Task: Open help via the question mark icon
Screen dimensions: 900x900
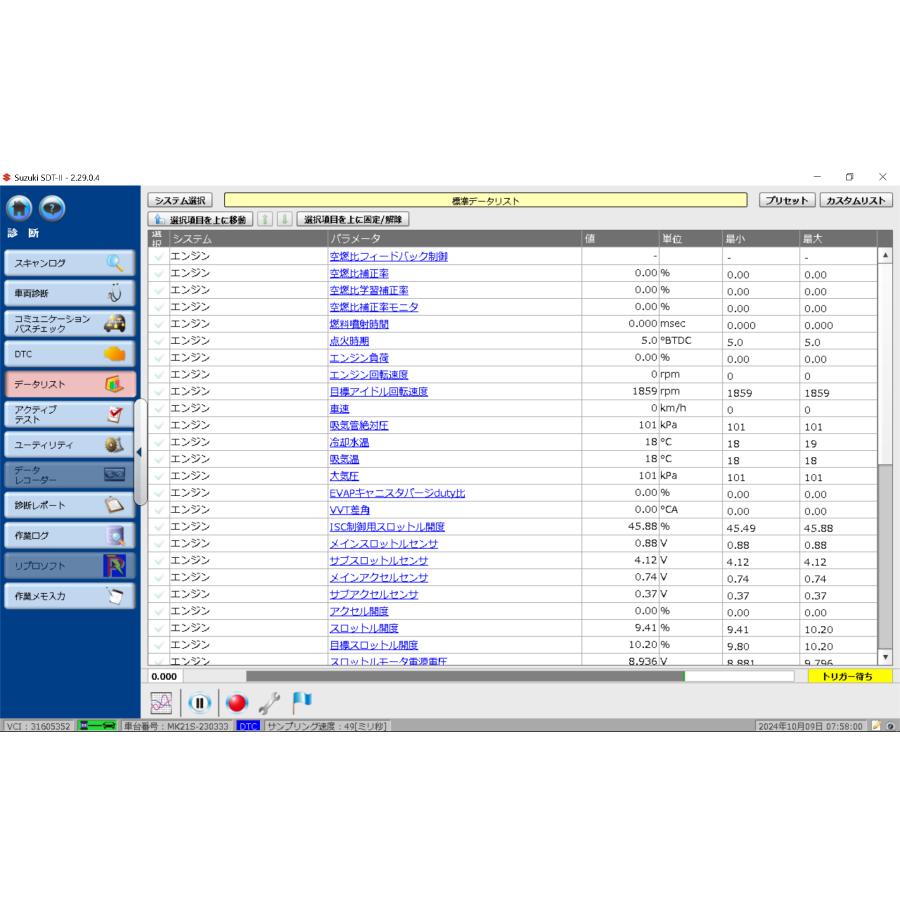Action: point(52,208)
